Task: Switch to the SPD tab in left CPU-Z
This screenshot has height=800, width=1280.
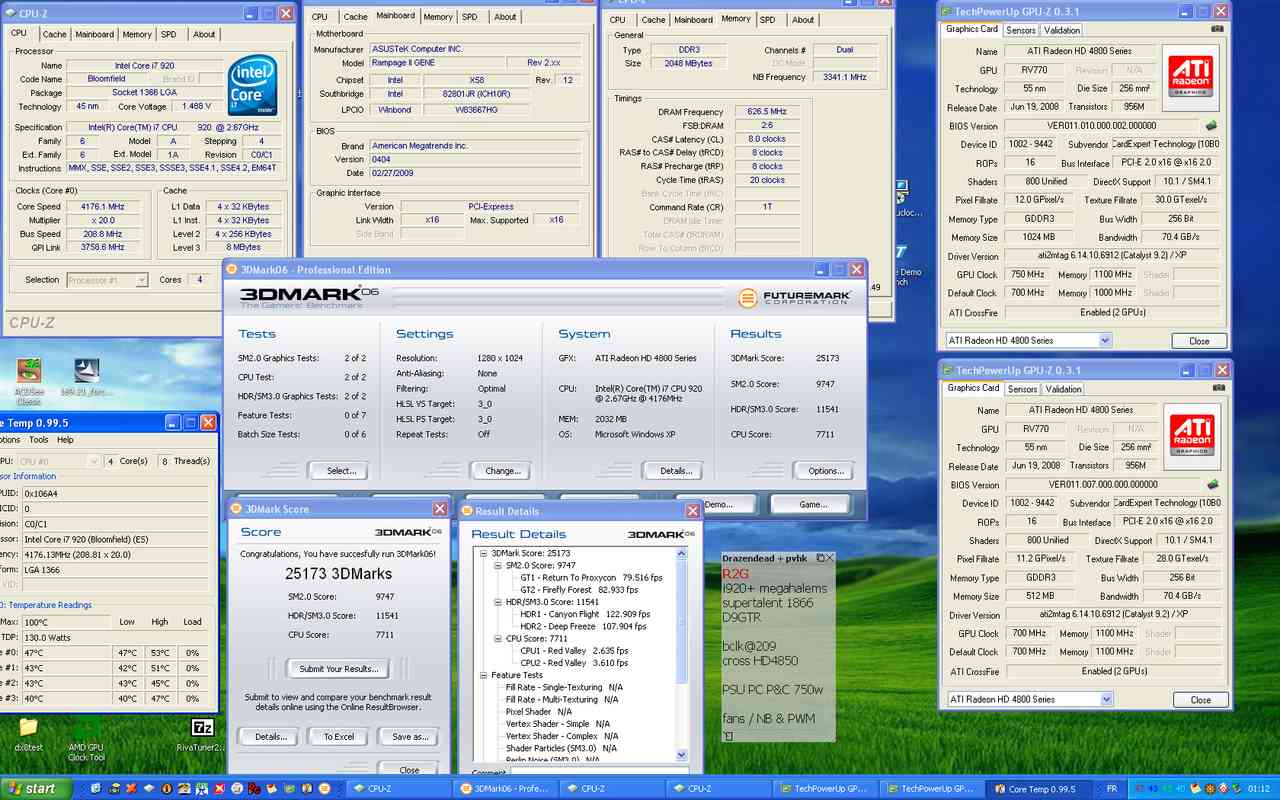Action: tap(169, 34)
